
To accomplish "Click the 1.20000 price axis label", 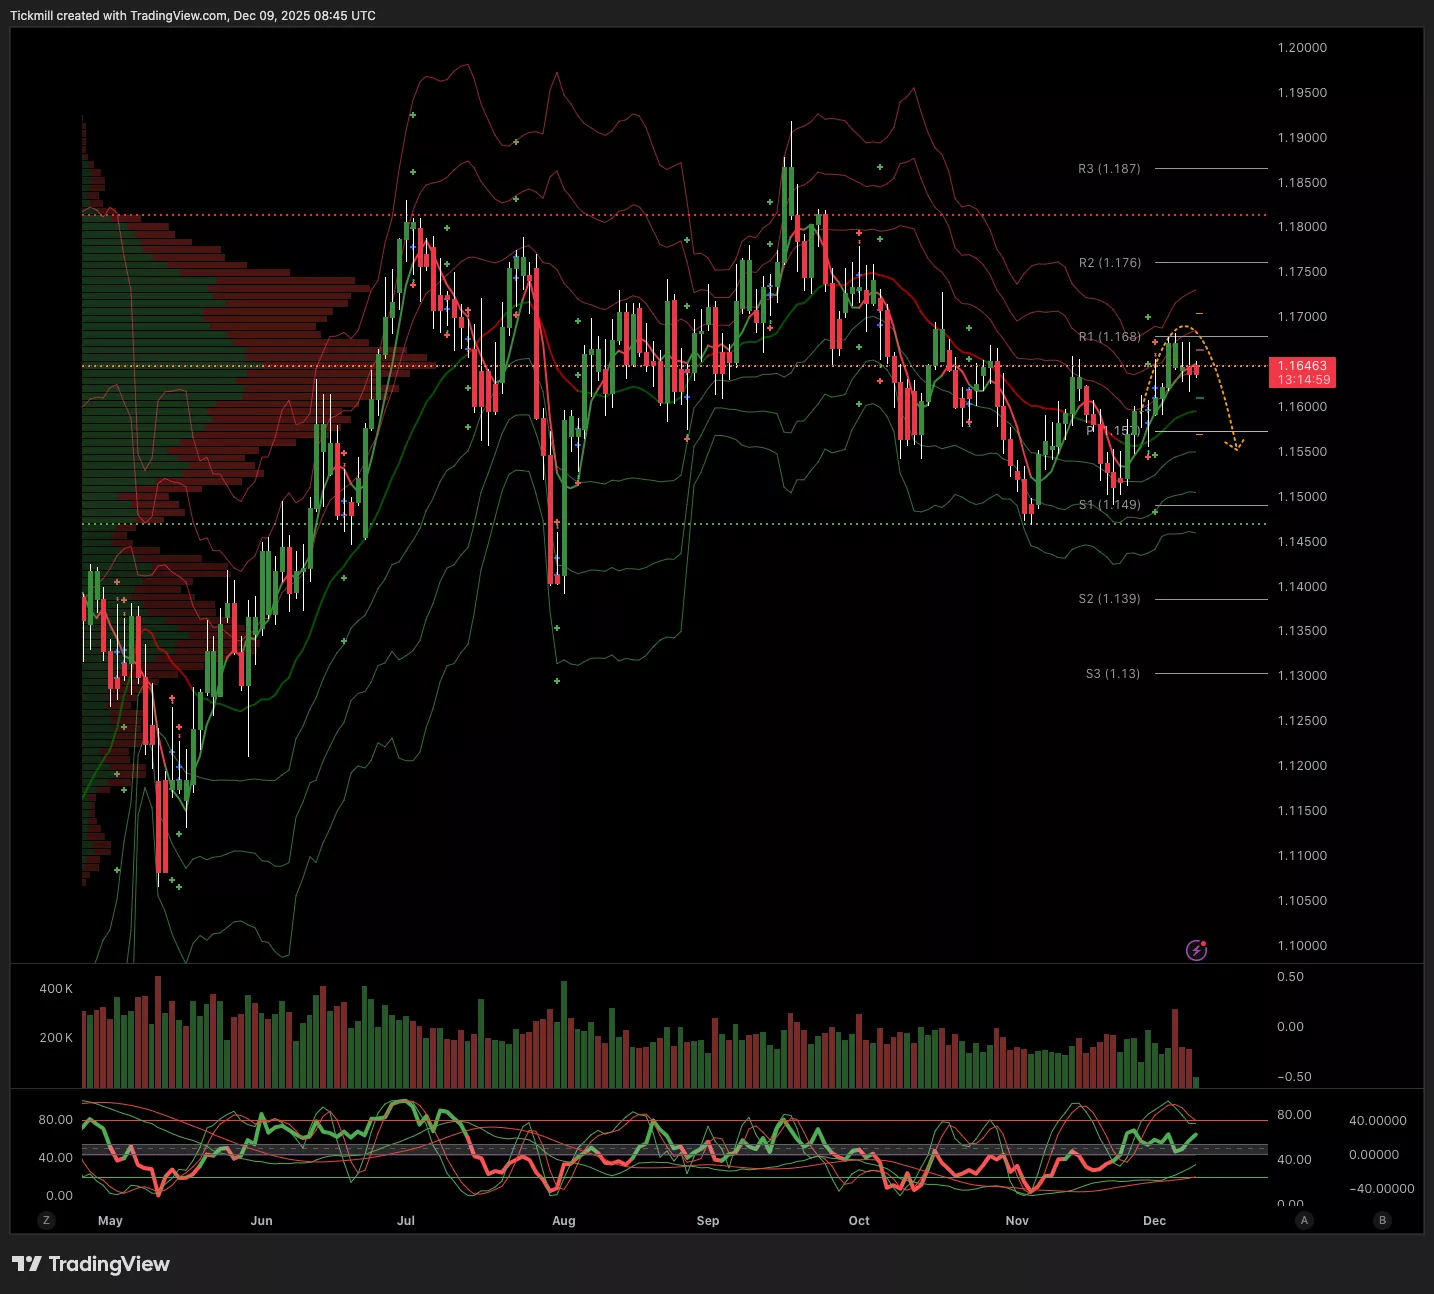I will [1302, 48].
